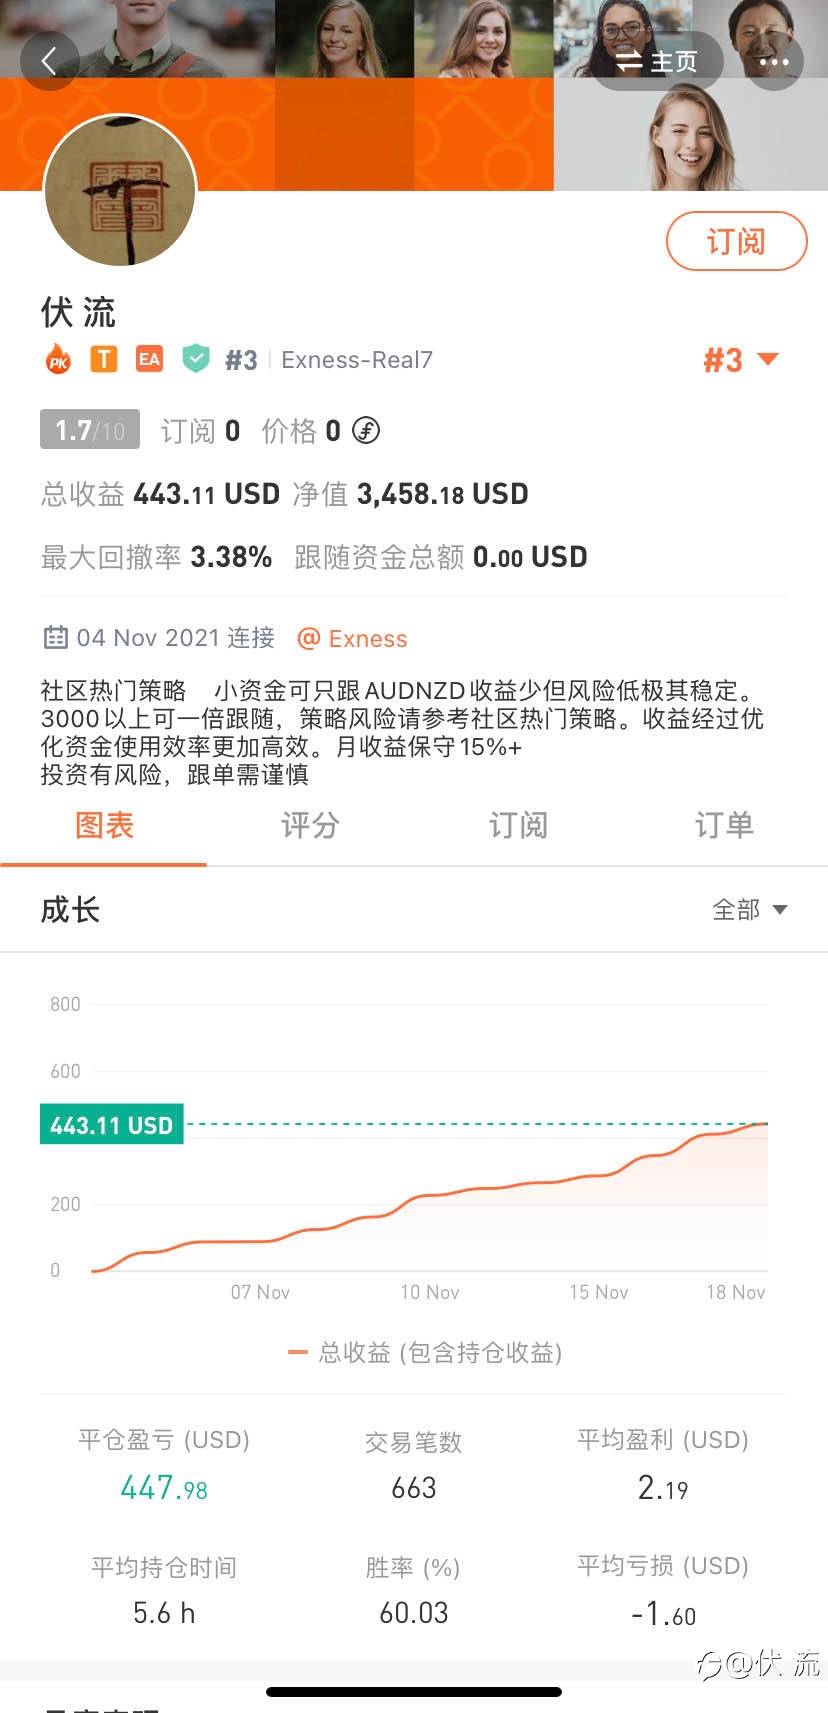Tap the connection date calendar icon
This screenshot has height=1713, width=828.
[56, 638]
